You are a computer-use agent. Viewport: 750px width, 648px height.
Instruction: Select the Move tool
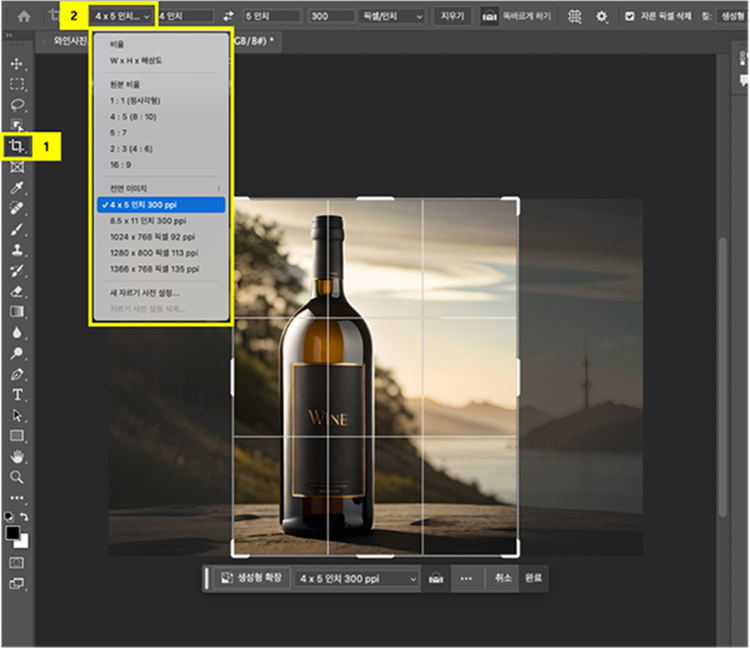pyautogui.click(x=17, y=64)
